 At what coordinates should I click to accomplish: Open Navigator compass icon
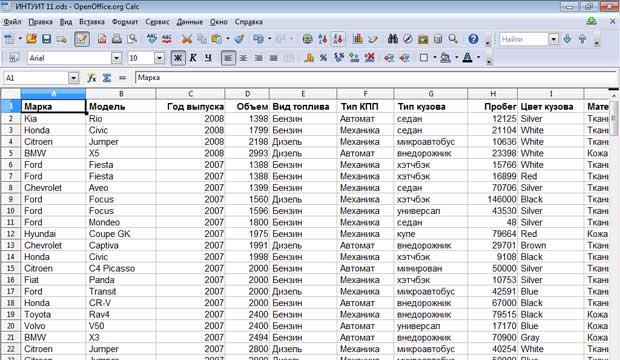tap(408, 39)
